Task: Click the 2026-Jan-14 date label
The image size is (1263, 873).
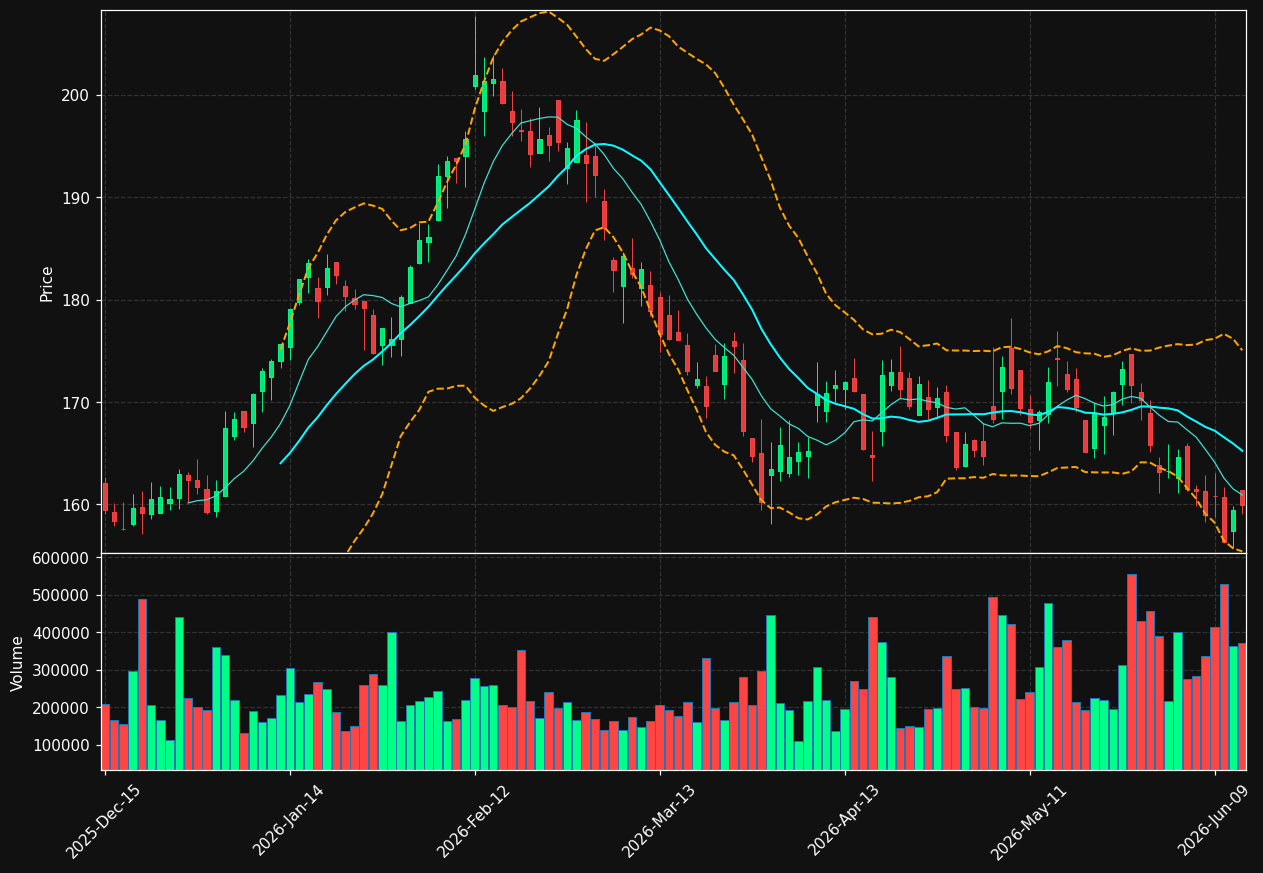Action: (289, 820)
